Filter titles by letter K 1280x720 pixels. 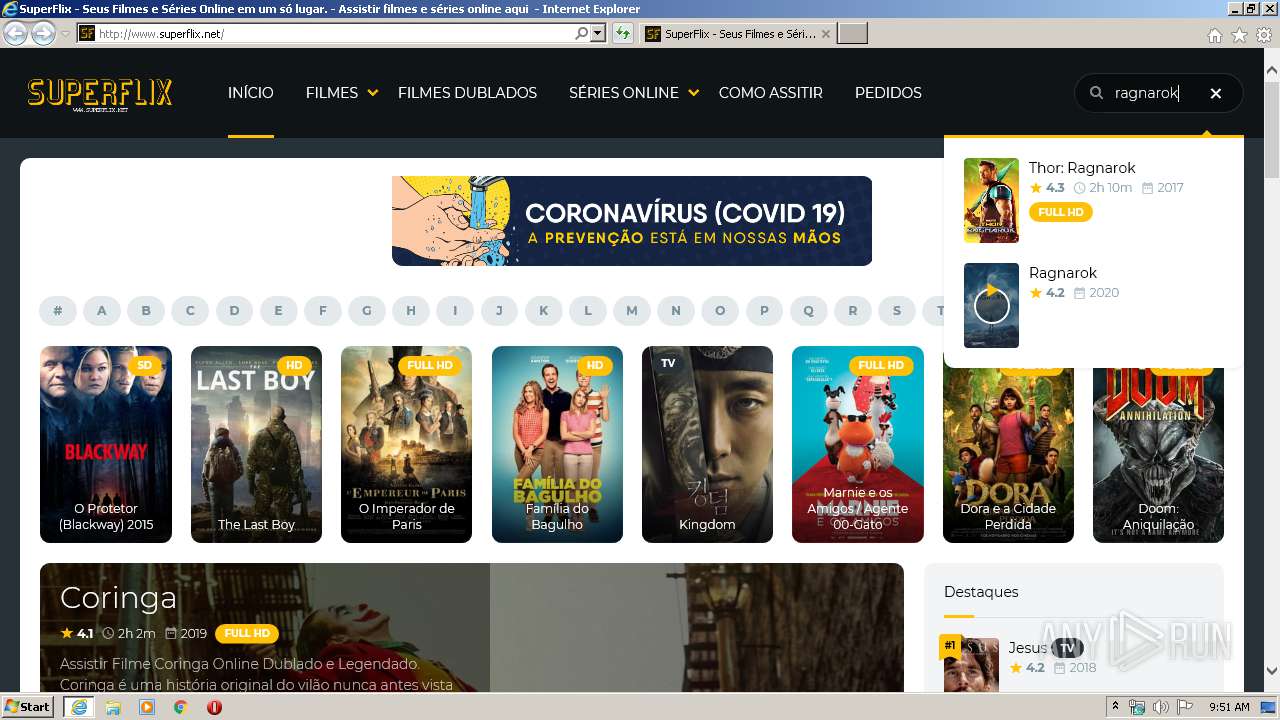click(x=544, y=311)
